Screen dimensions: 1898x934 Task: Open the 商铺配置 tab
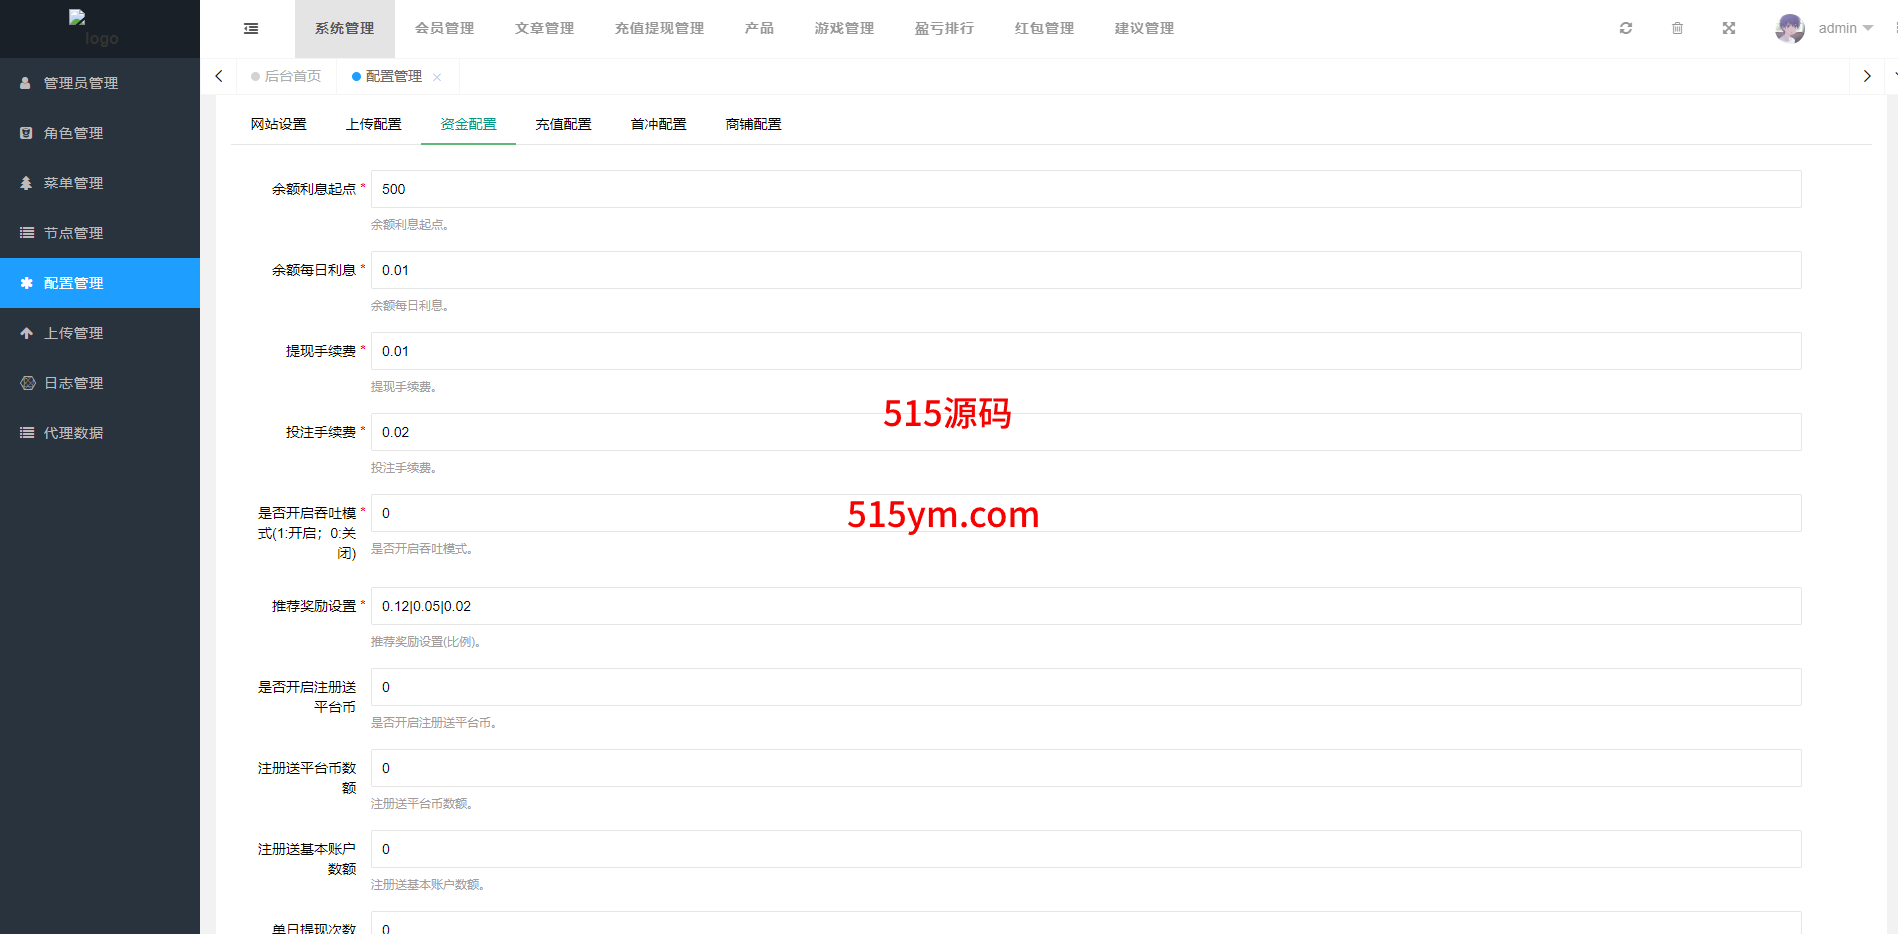pos(753,124)
